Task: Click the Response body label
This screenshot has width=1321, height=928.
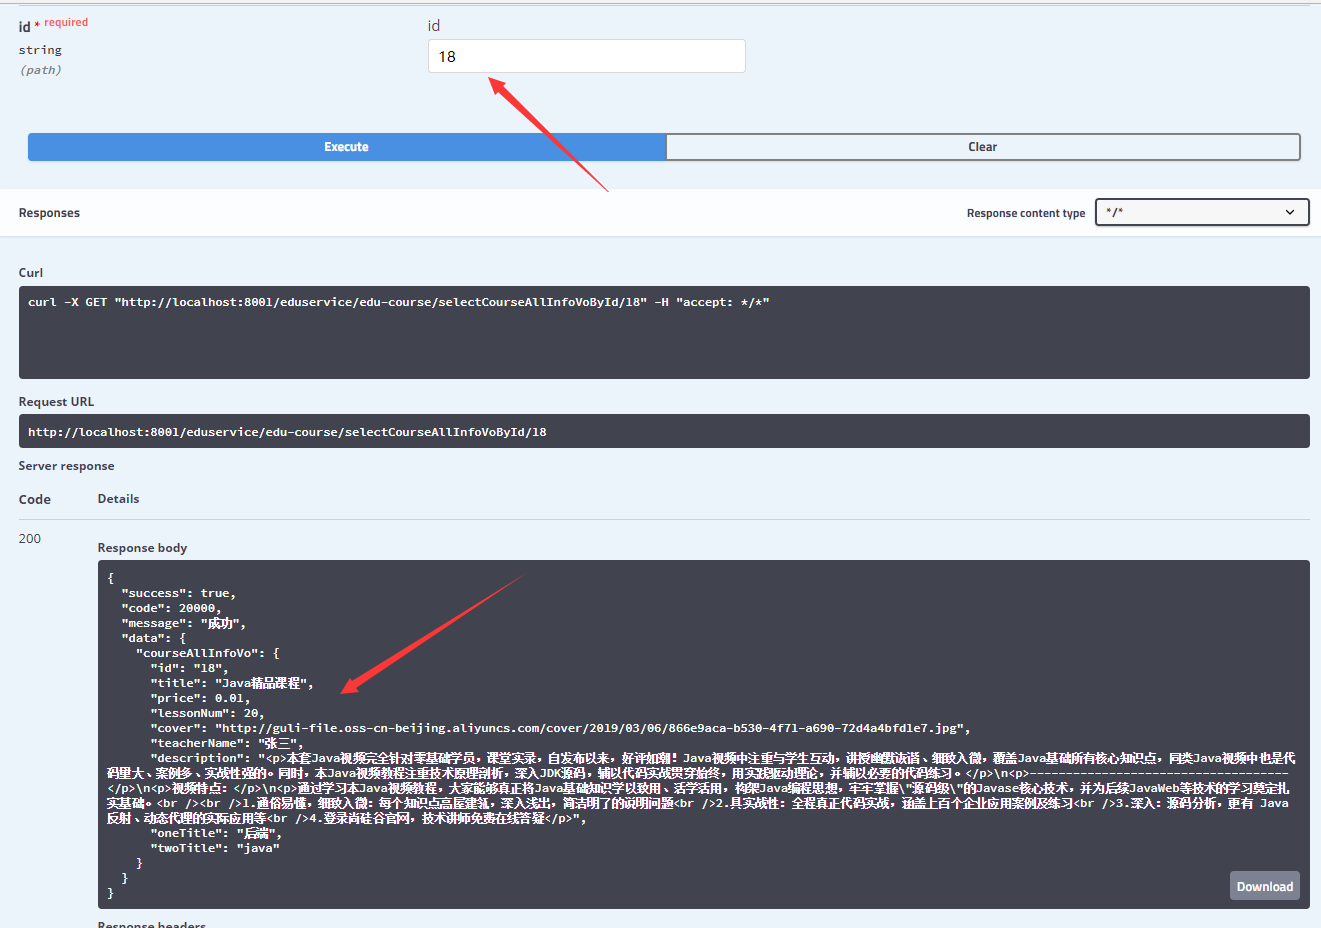Action: coord(142,548)
